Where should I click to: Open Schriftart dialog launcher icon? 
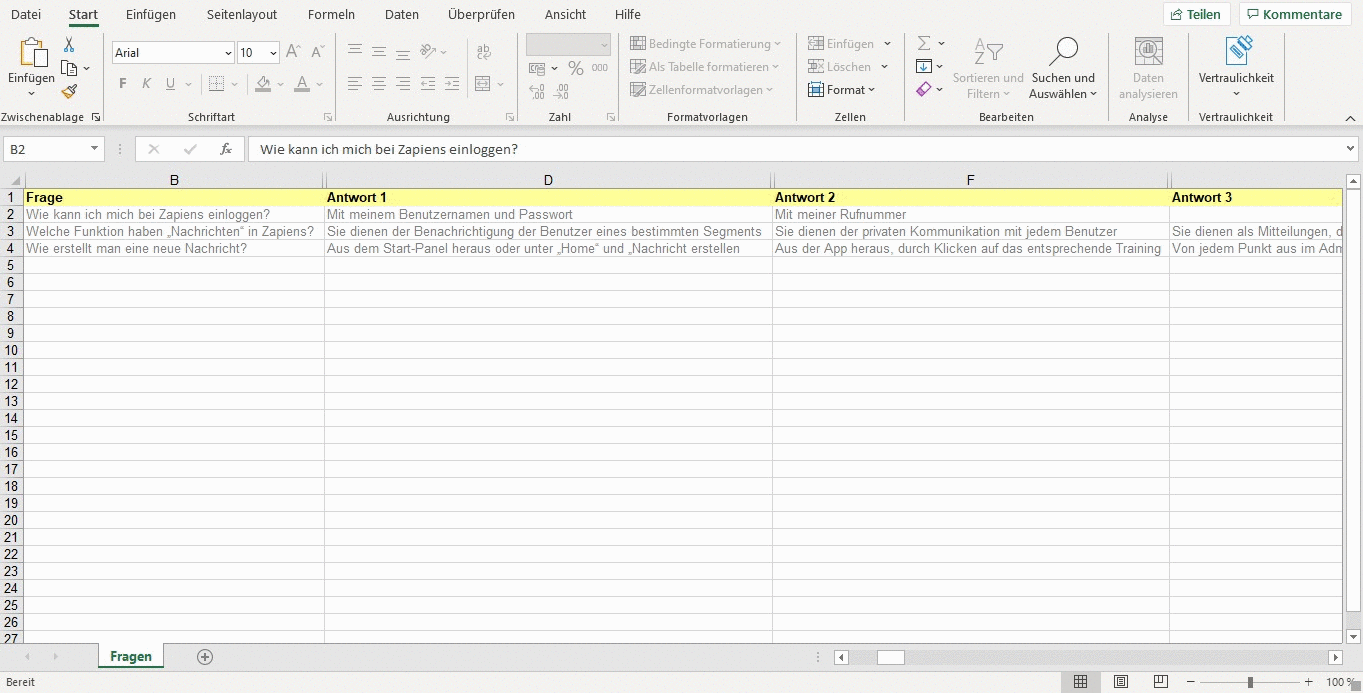click(328, 118)
